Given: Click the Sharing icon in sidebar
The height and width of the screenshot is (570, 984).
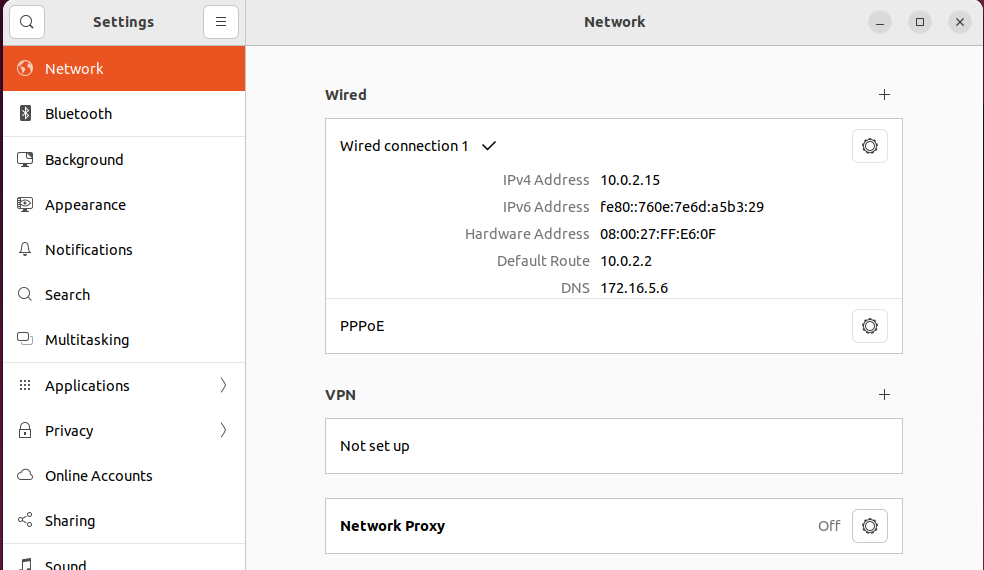Looking at the screenshot, I should pos(26,521).
